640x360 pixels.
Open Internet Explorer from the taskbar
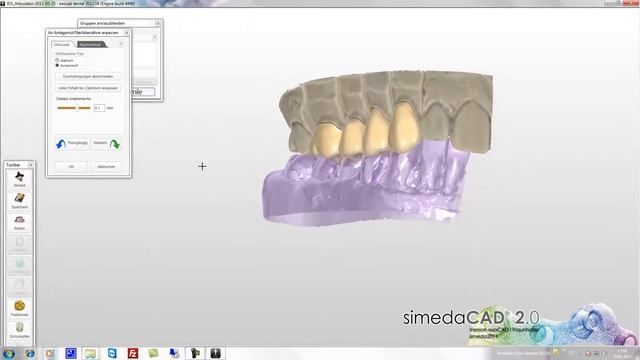coord(30,353)
